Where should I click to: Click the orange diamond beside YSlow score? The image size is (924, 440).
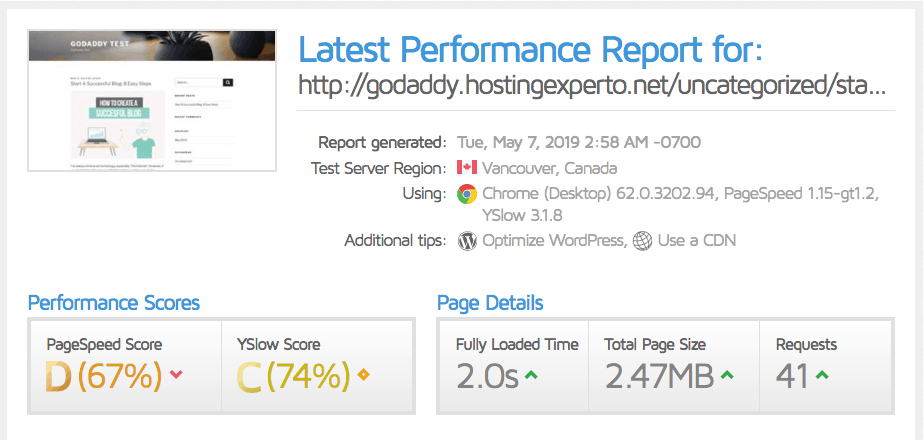tap(364, 374)
